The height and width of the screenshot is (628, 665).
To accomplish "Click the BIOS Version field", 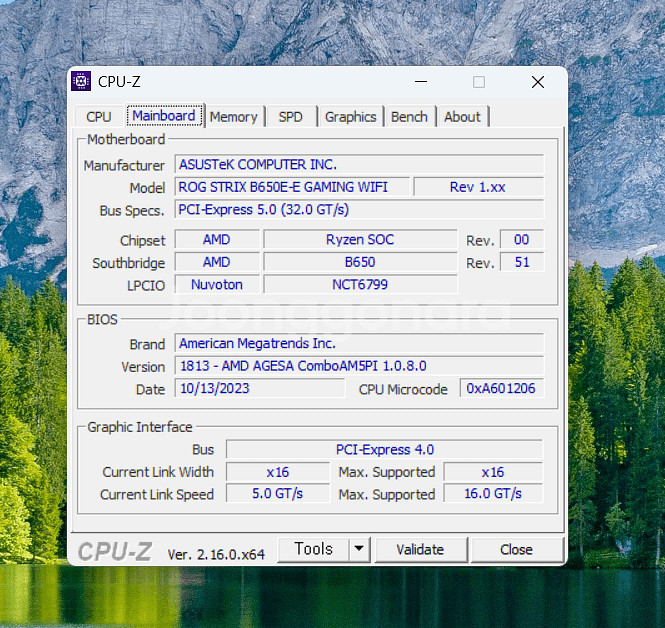I will pyautogui.click(x=359, y=366).
